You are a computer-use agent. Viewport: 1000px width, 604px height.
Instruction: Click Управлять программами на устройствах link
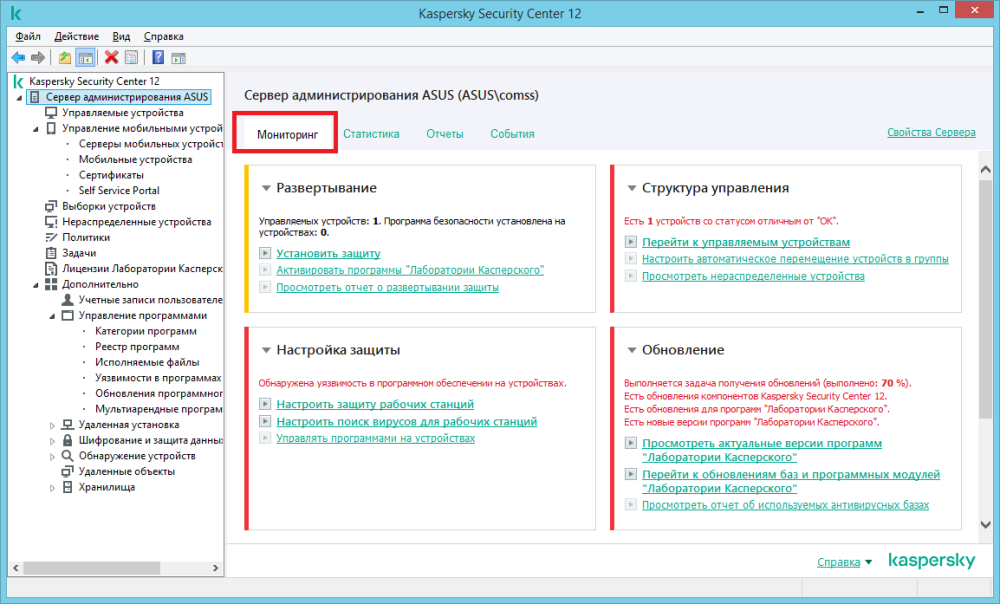coord(376,438)
